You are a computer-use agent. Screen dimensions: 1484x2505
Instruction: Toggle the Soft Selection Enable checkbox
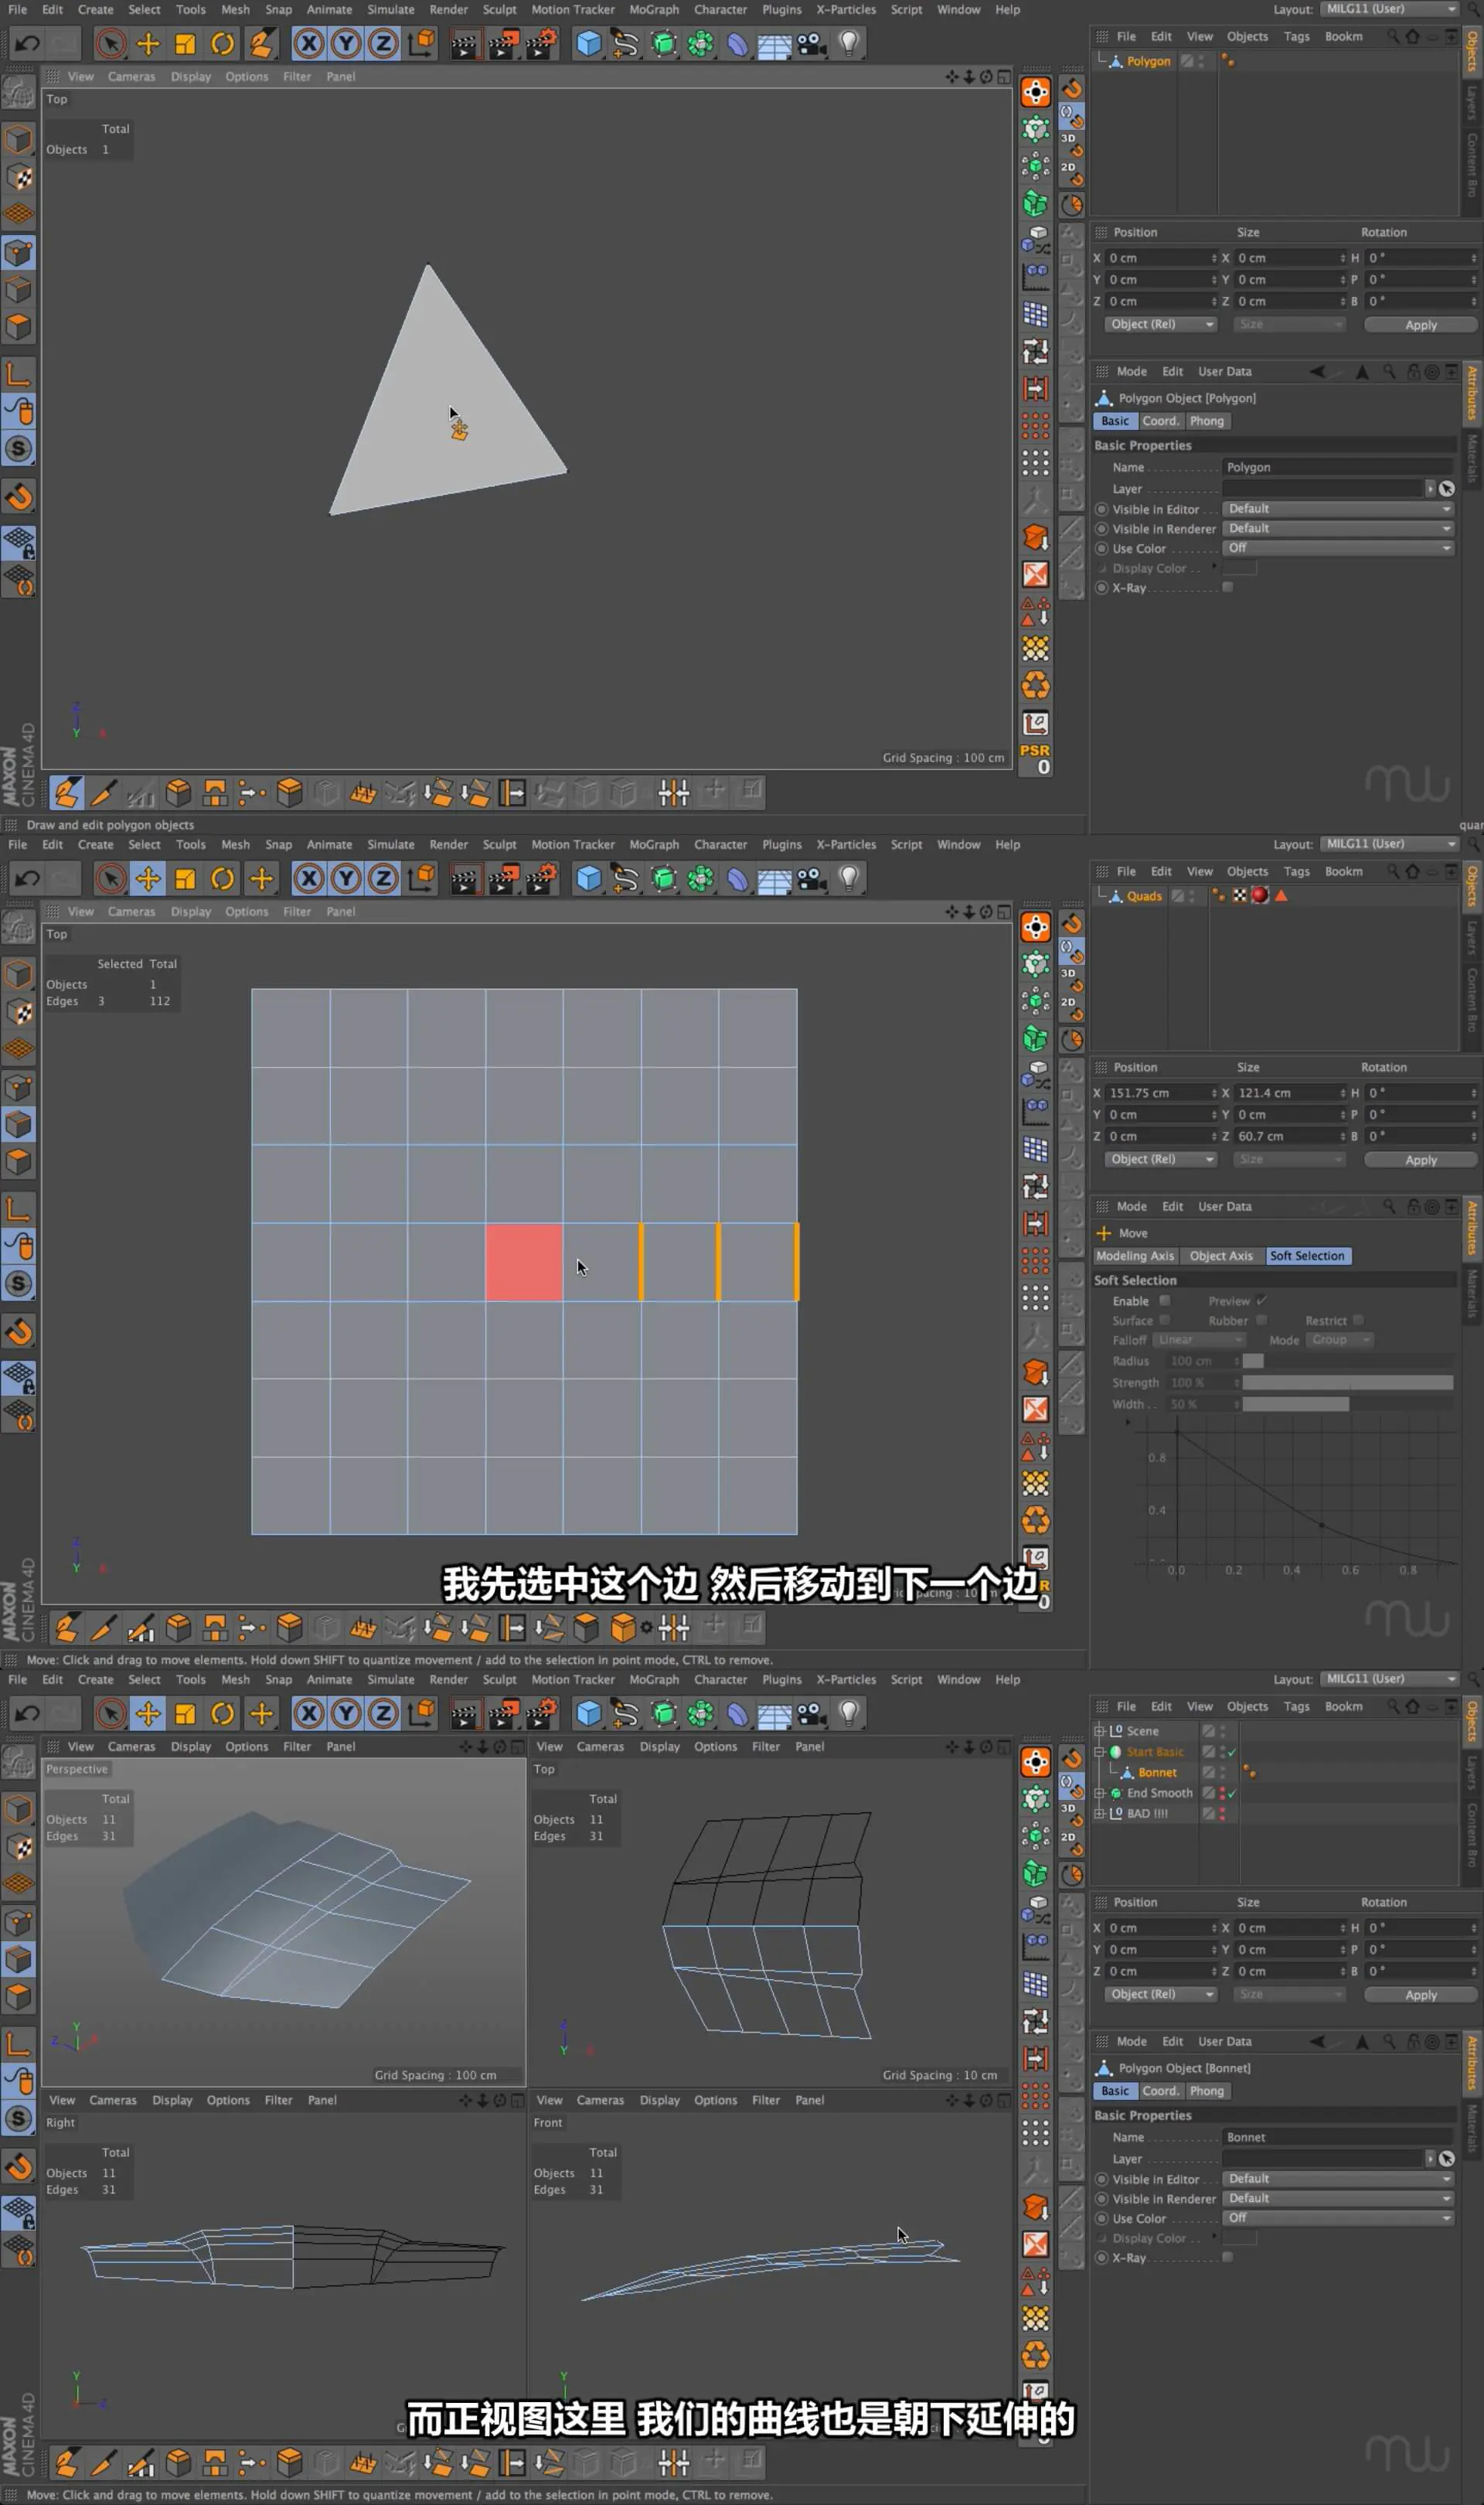(1164, 1300)
